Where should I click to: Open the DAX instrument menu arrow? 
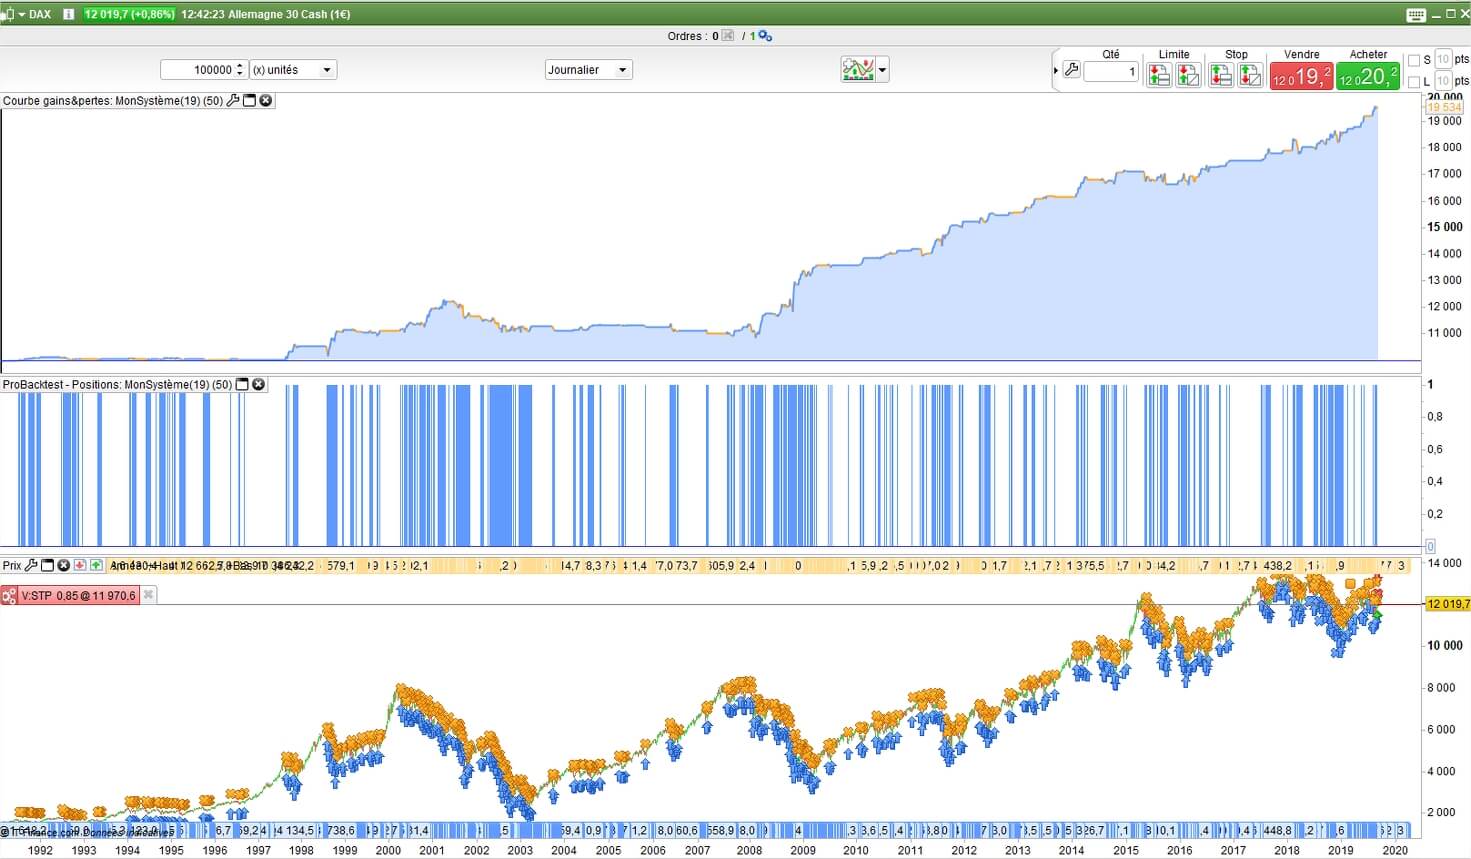21,14
